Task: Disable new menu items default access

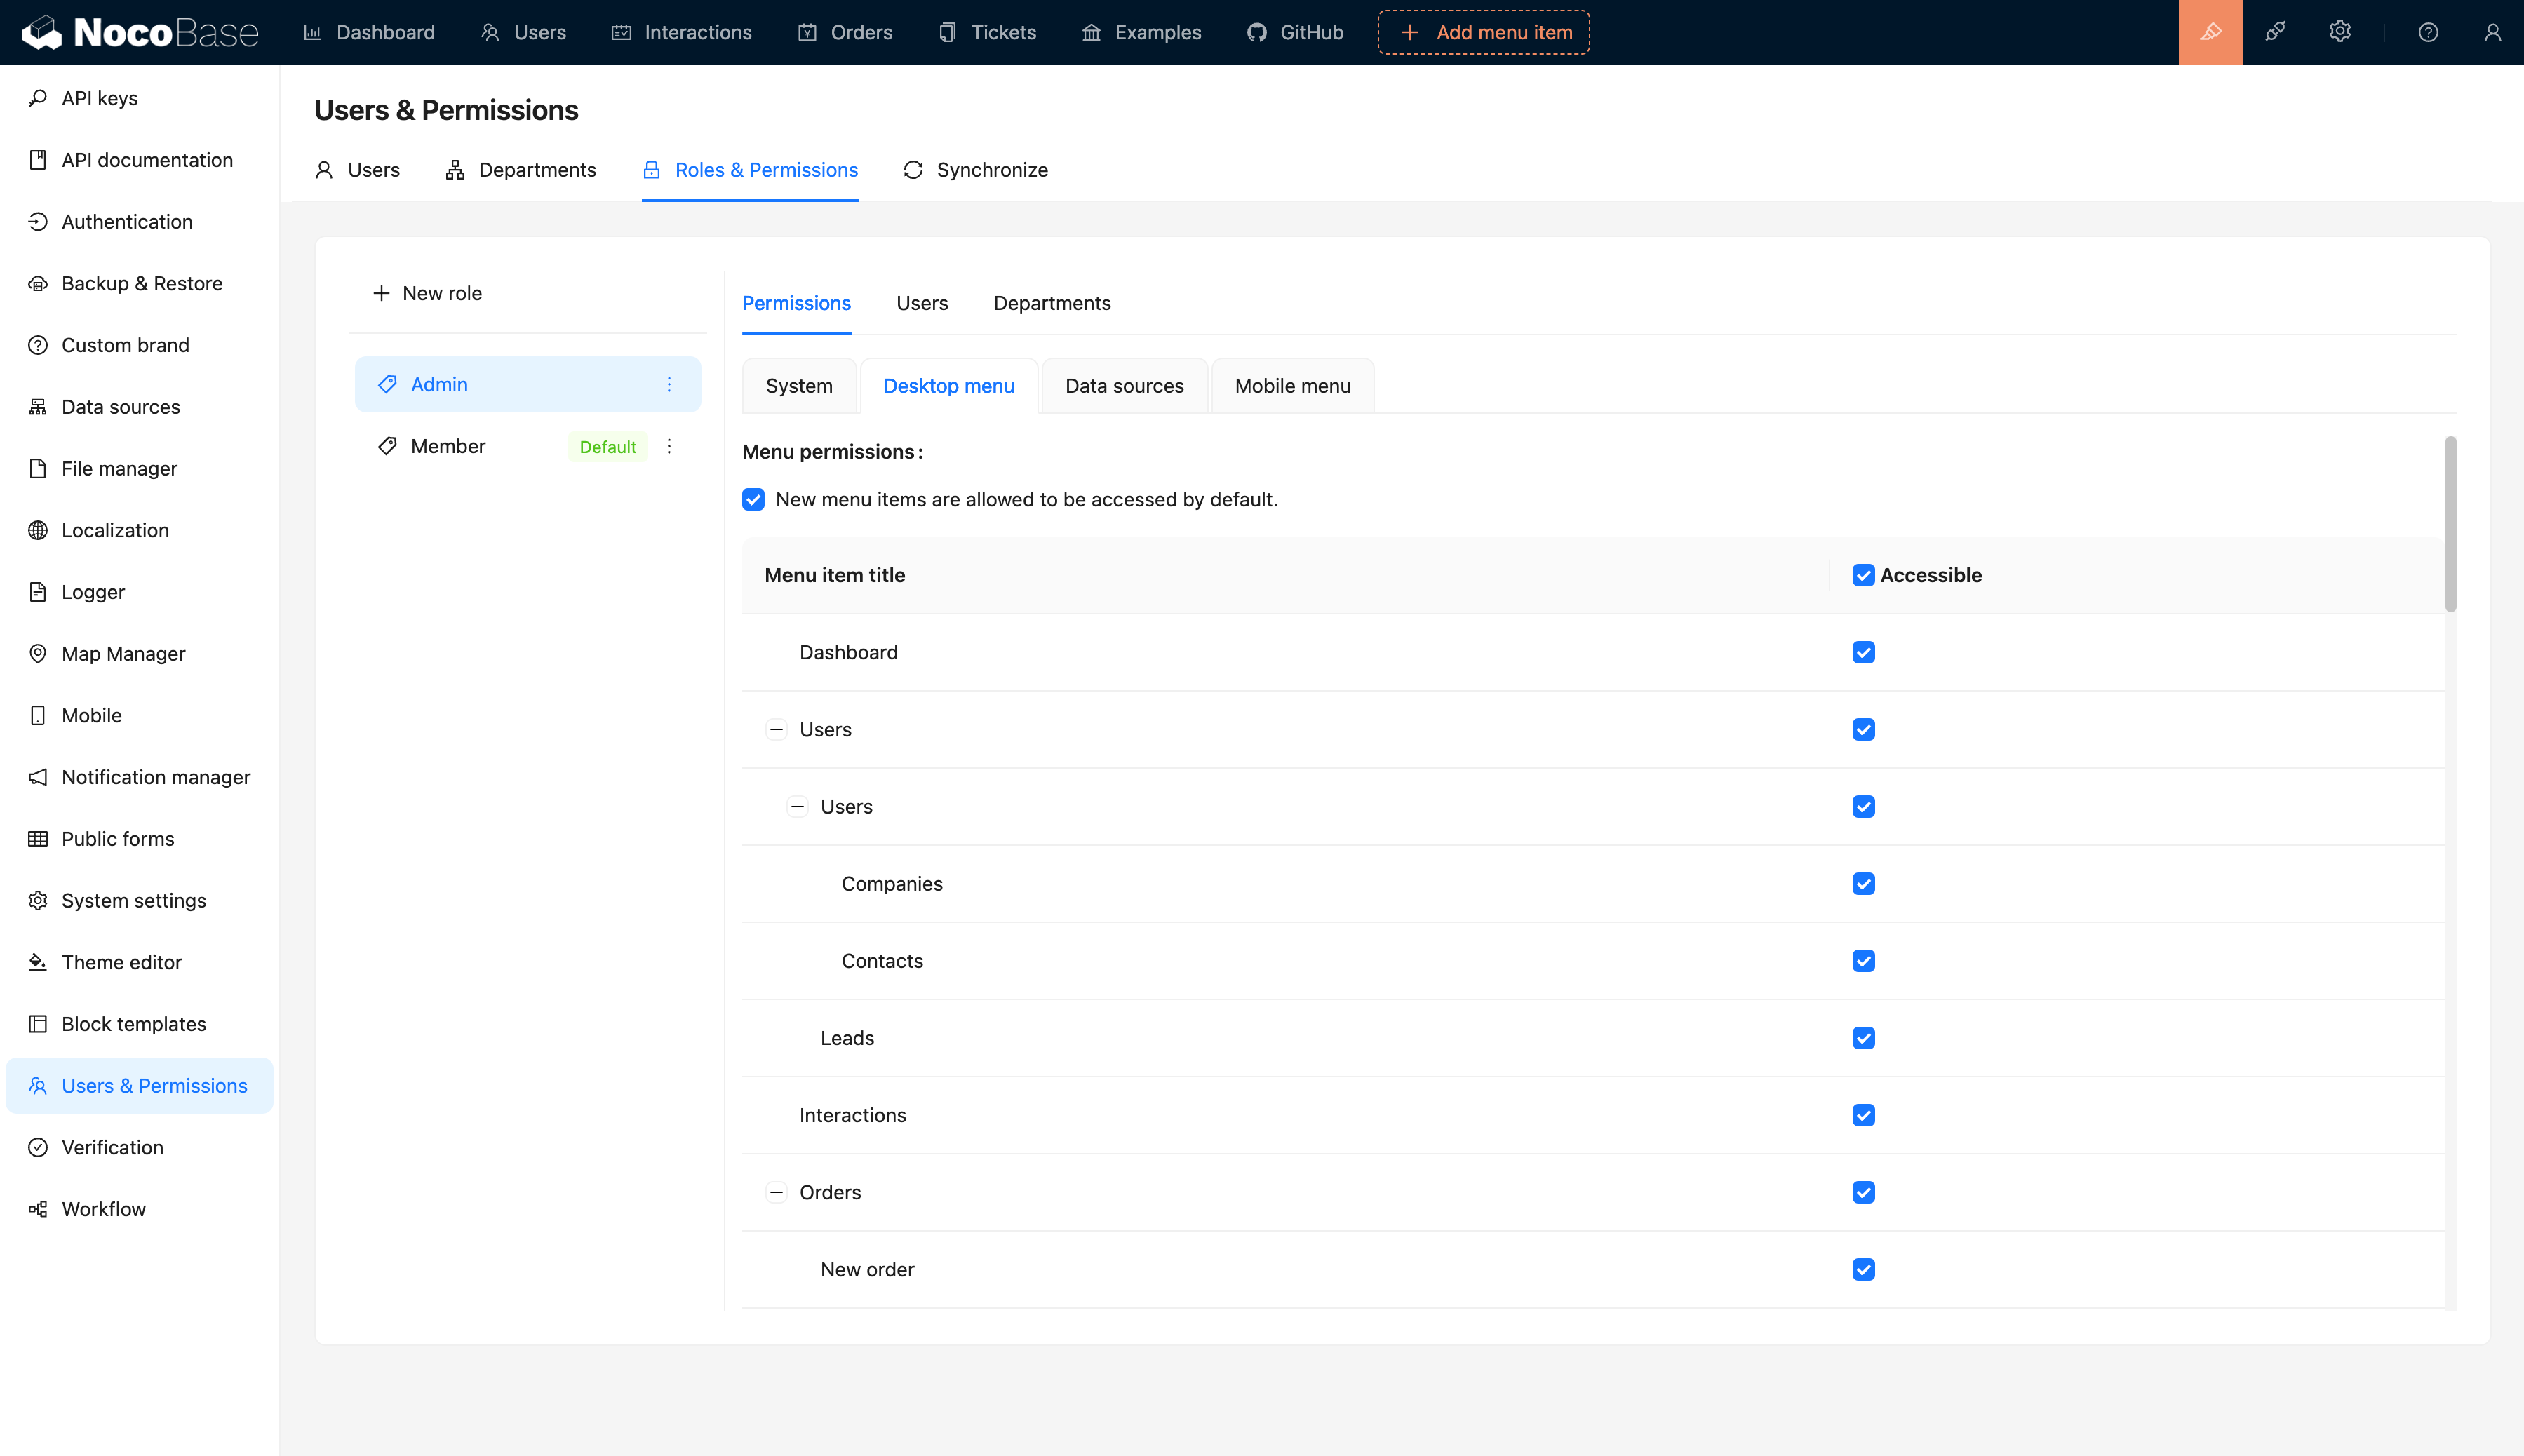Action: click(x=753, y=499)
